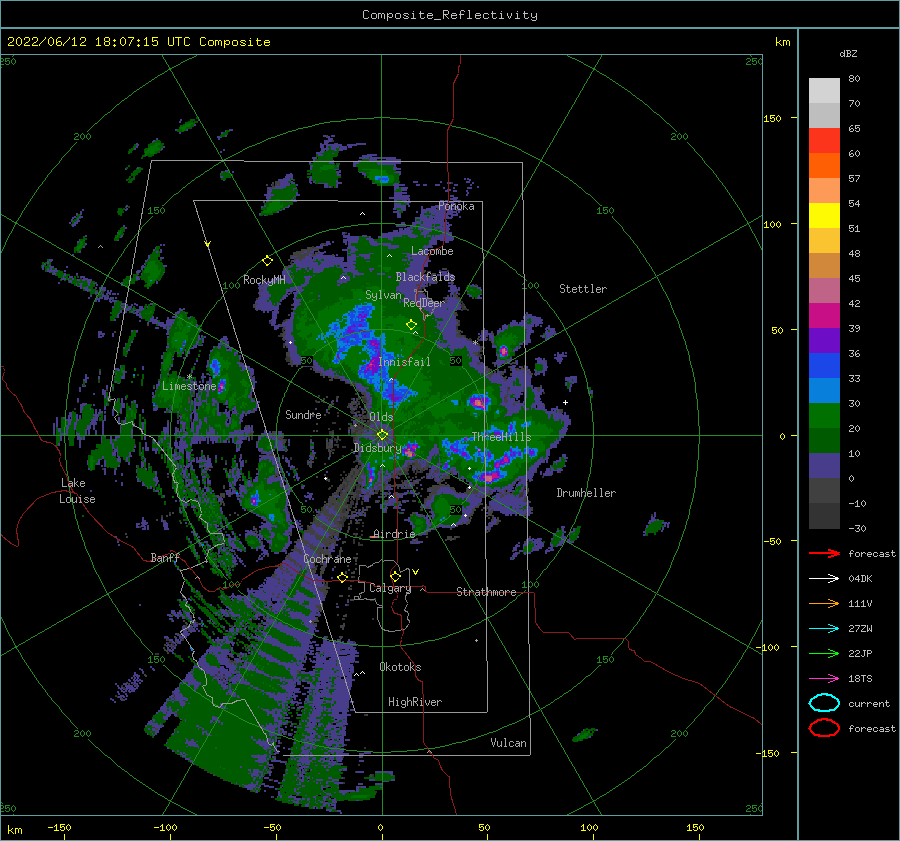Click the Limestone label
Viewport: 900px width, 841px height.
coord(189,386)
